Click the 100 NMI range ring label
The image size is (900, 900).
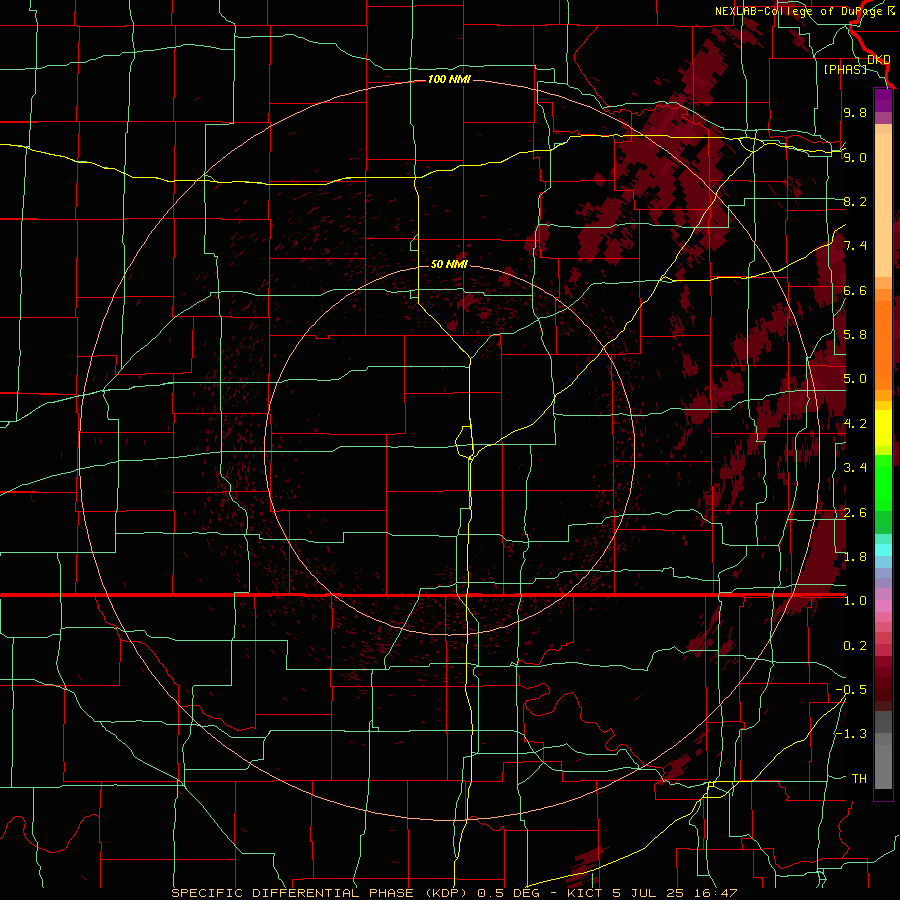[449, 79]
